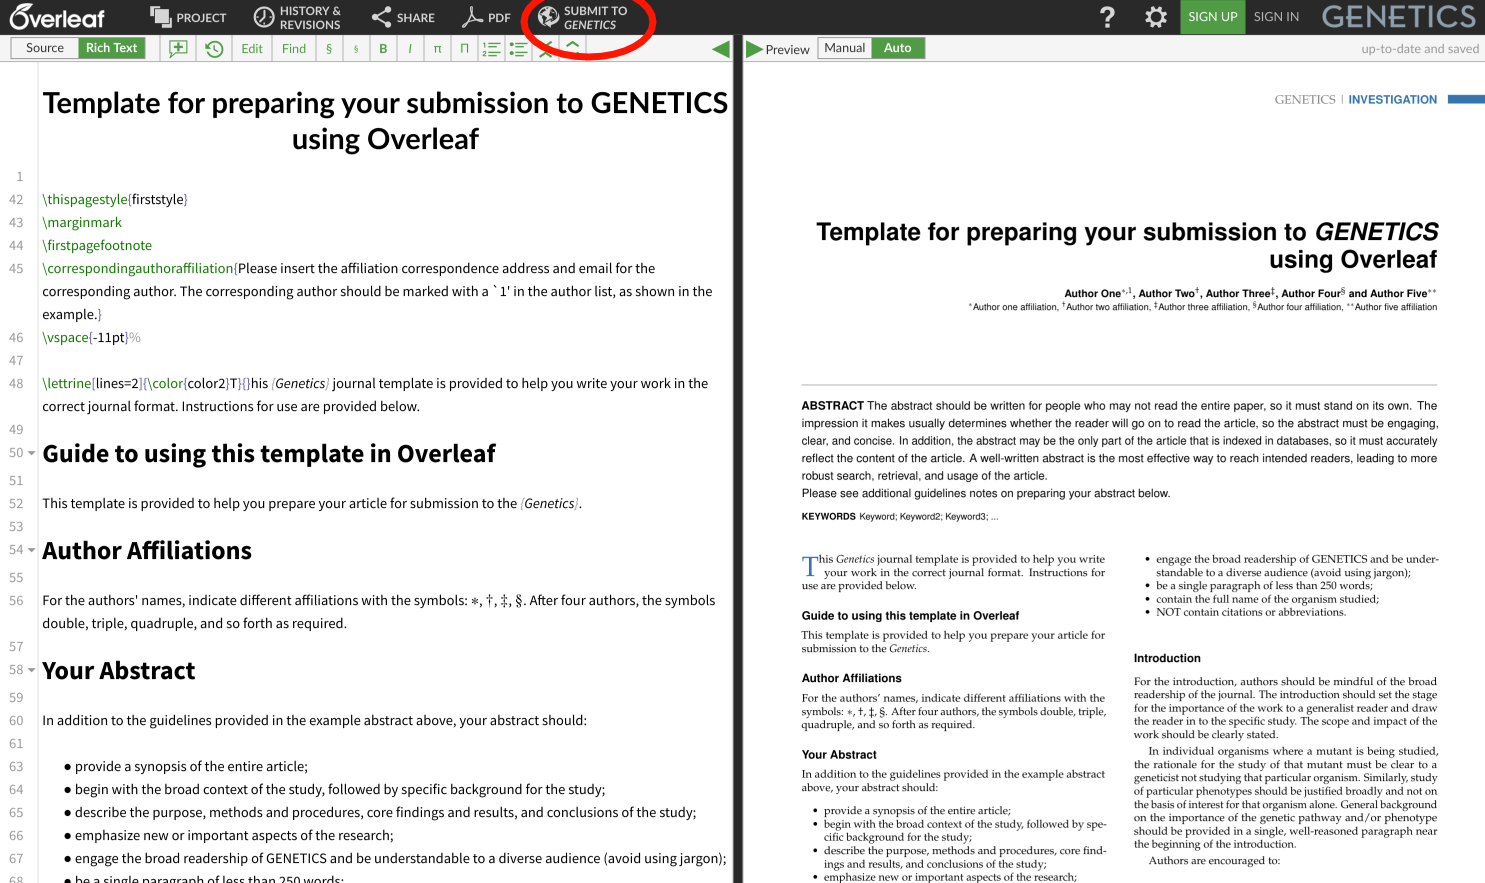Insert inline math with the small pi icon
1485x883 pixels.
(x=437, y=48)
